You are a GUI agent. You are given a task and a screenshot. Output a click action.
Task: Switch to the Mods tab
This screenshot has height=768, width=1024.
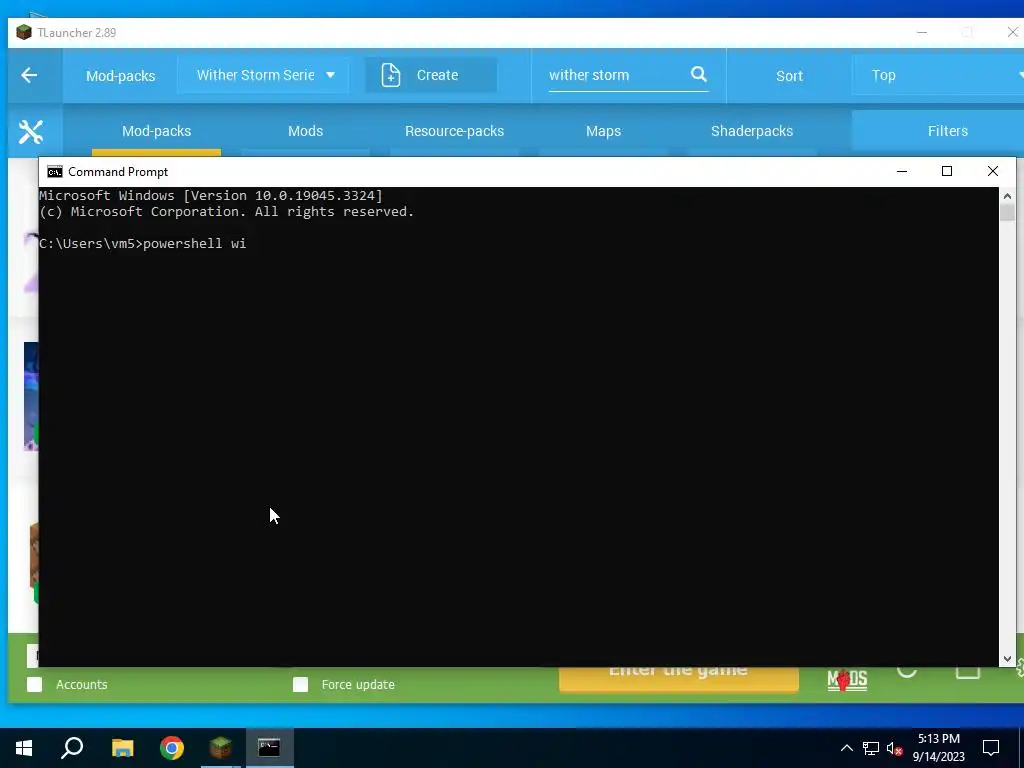pyautogui.click(x=306, y=131)
